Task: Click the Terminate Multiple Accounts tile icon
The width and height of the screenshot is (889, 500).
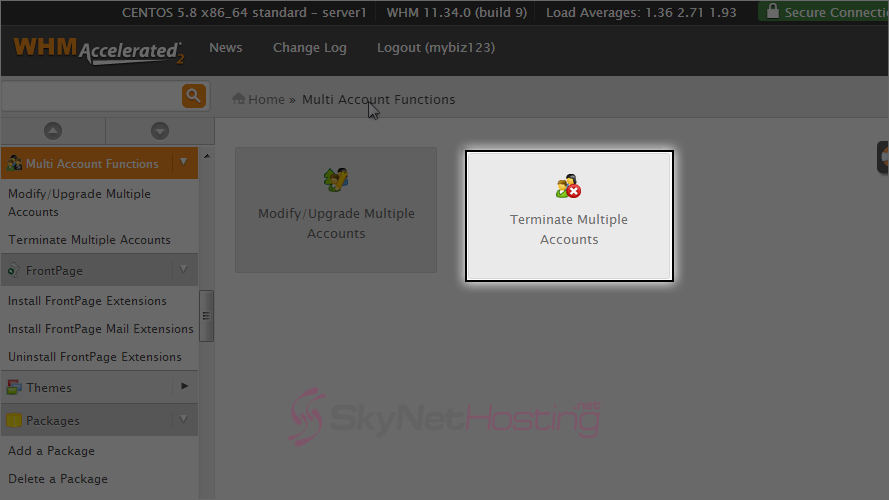Action: point(568,186)
